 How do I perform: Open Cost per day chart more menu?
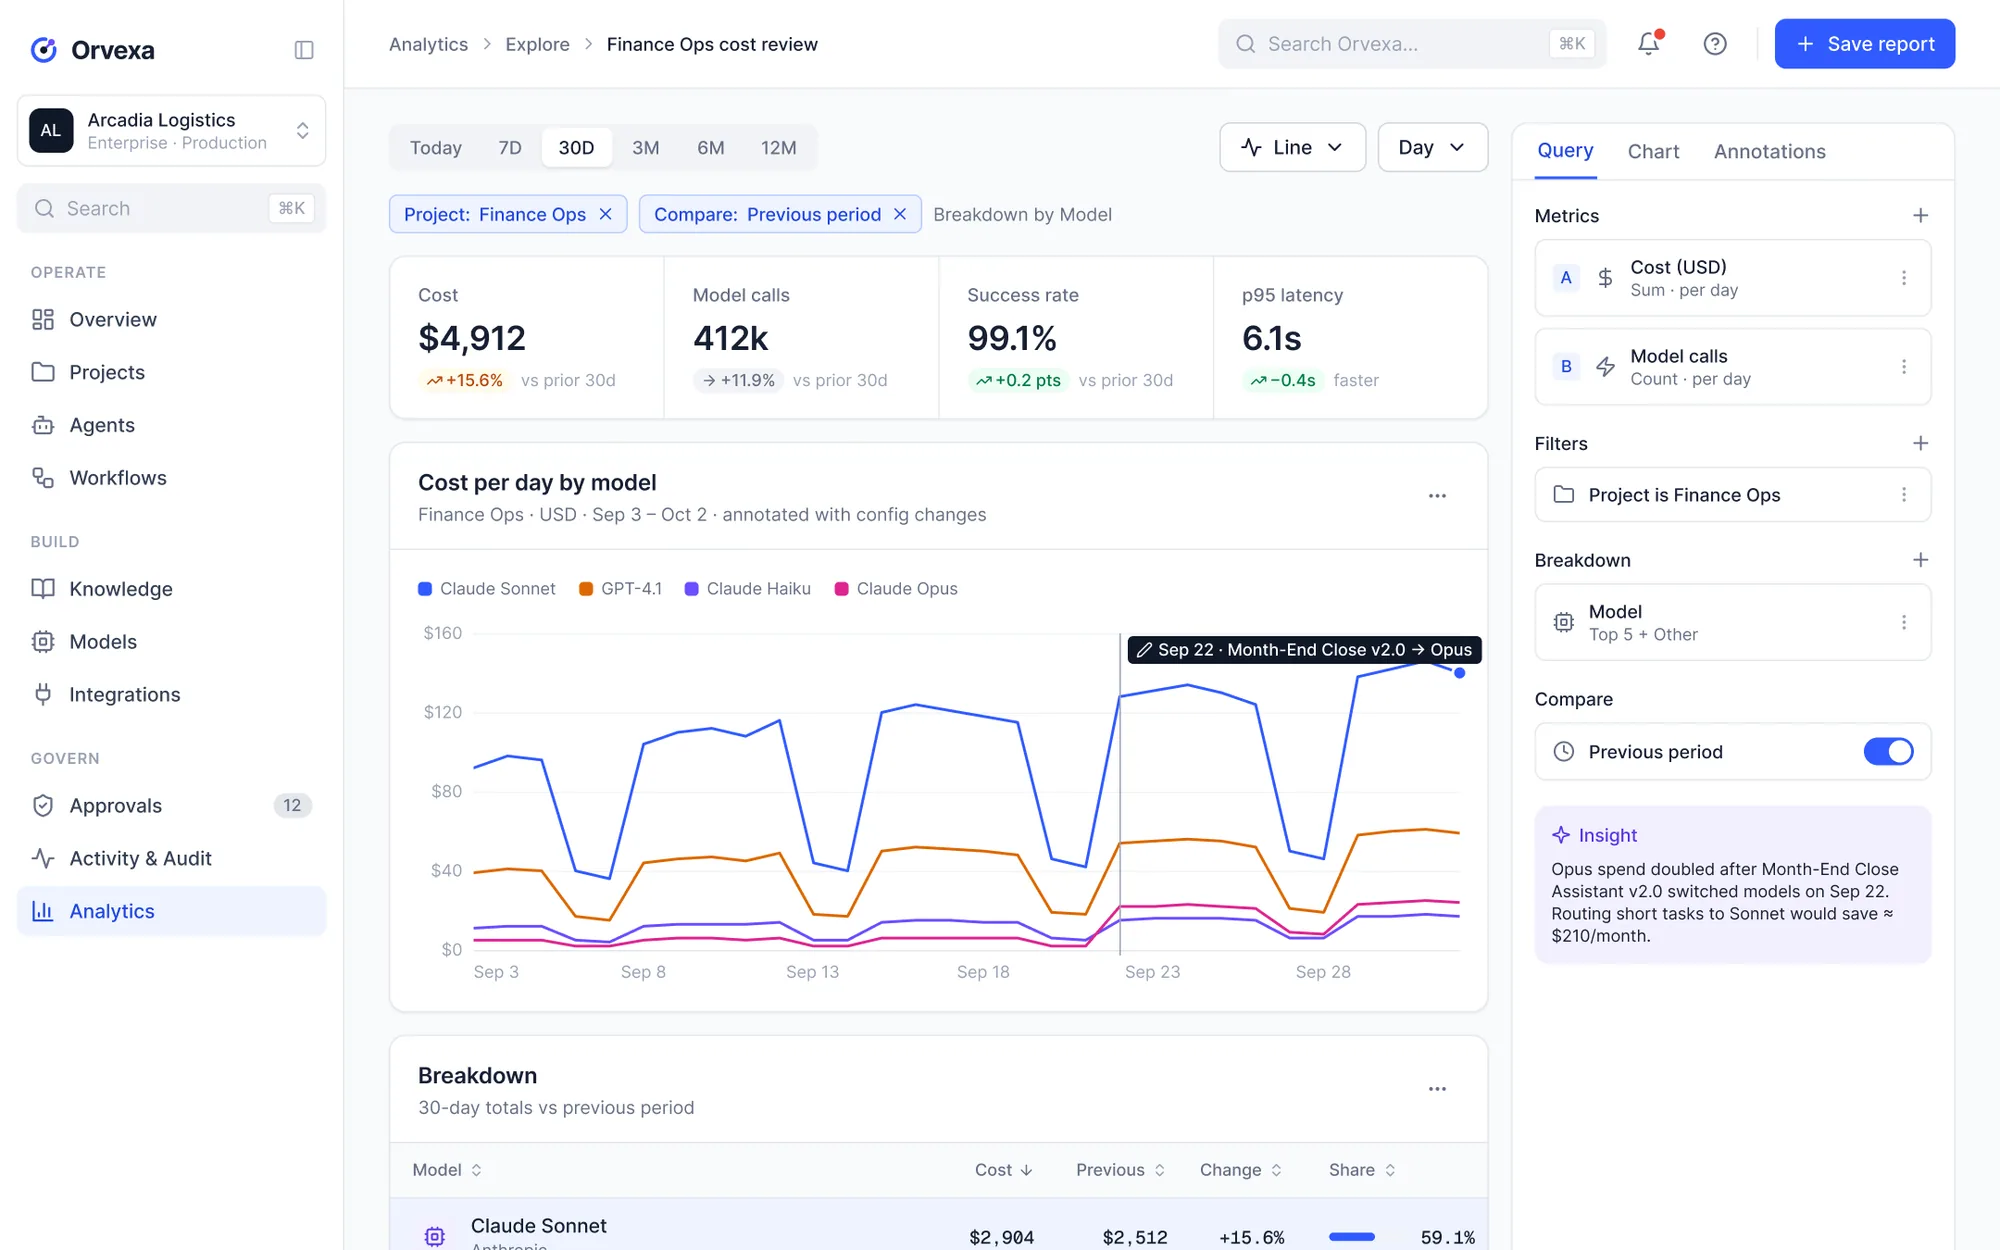pyautogui.click(x=1437, y=496)
